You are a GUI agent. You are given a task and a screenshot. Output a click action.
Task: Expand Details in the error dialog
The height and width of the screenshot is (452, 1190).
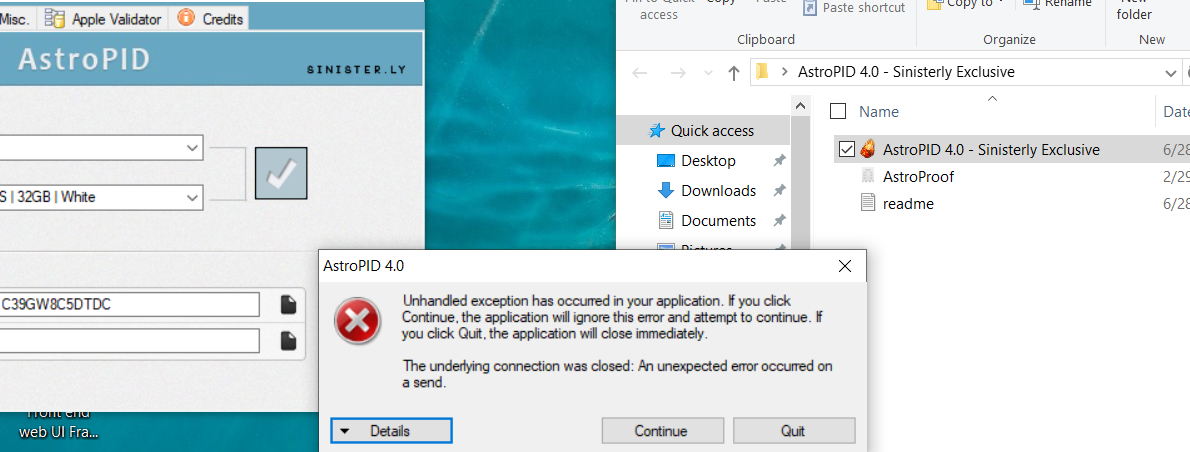(392, 431)
